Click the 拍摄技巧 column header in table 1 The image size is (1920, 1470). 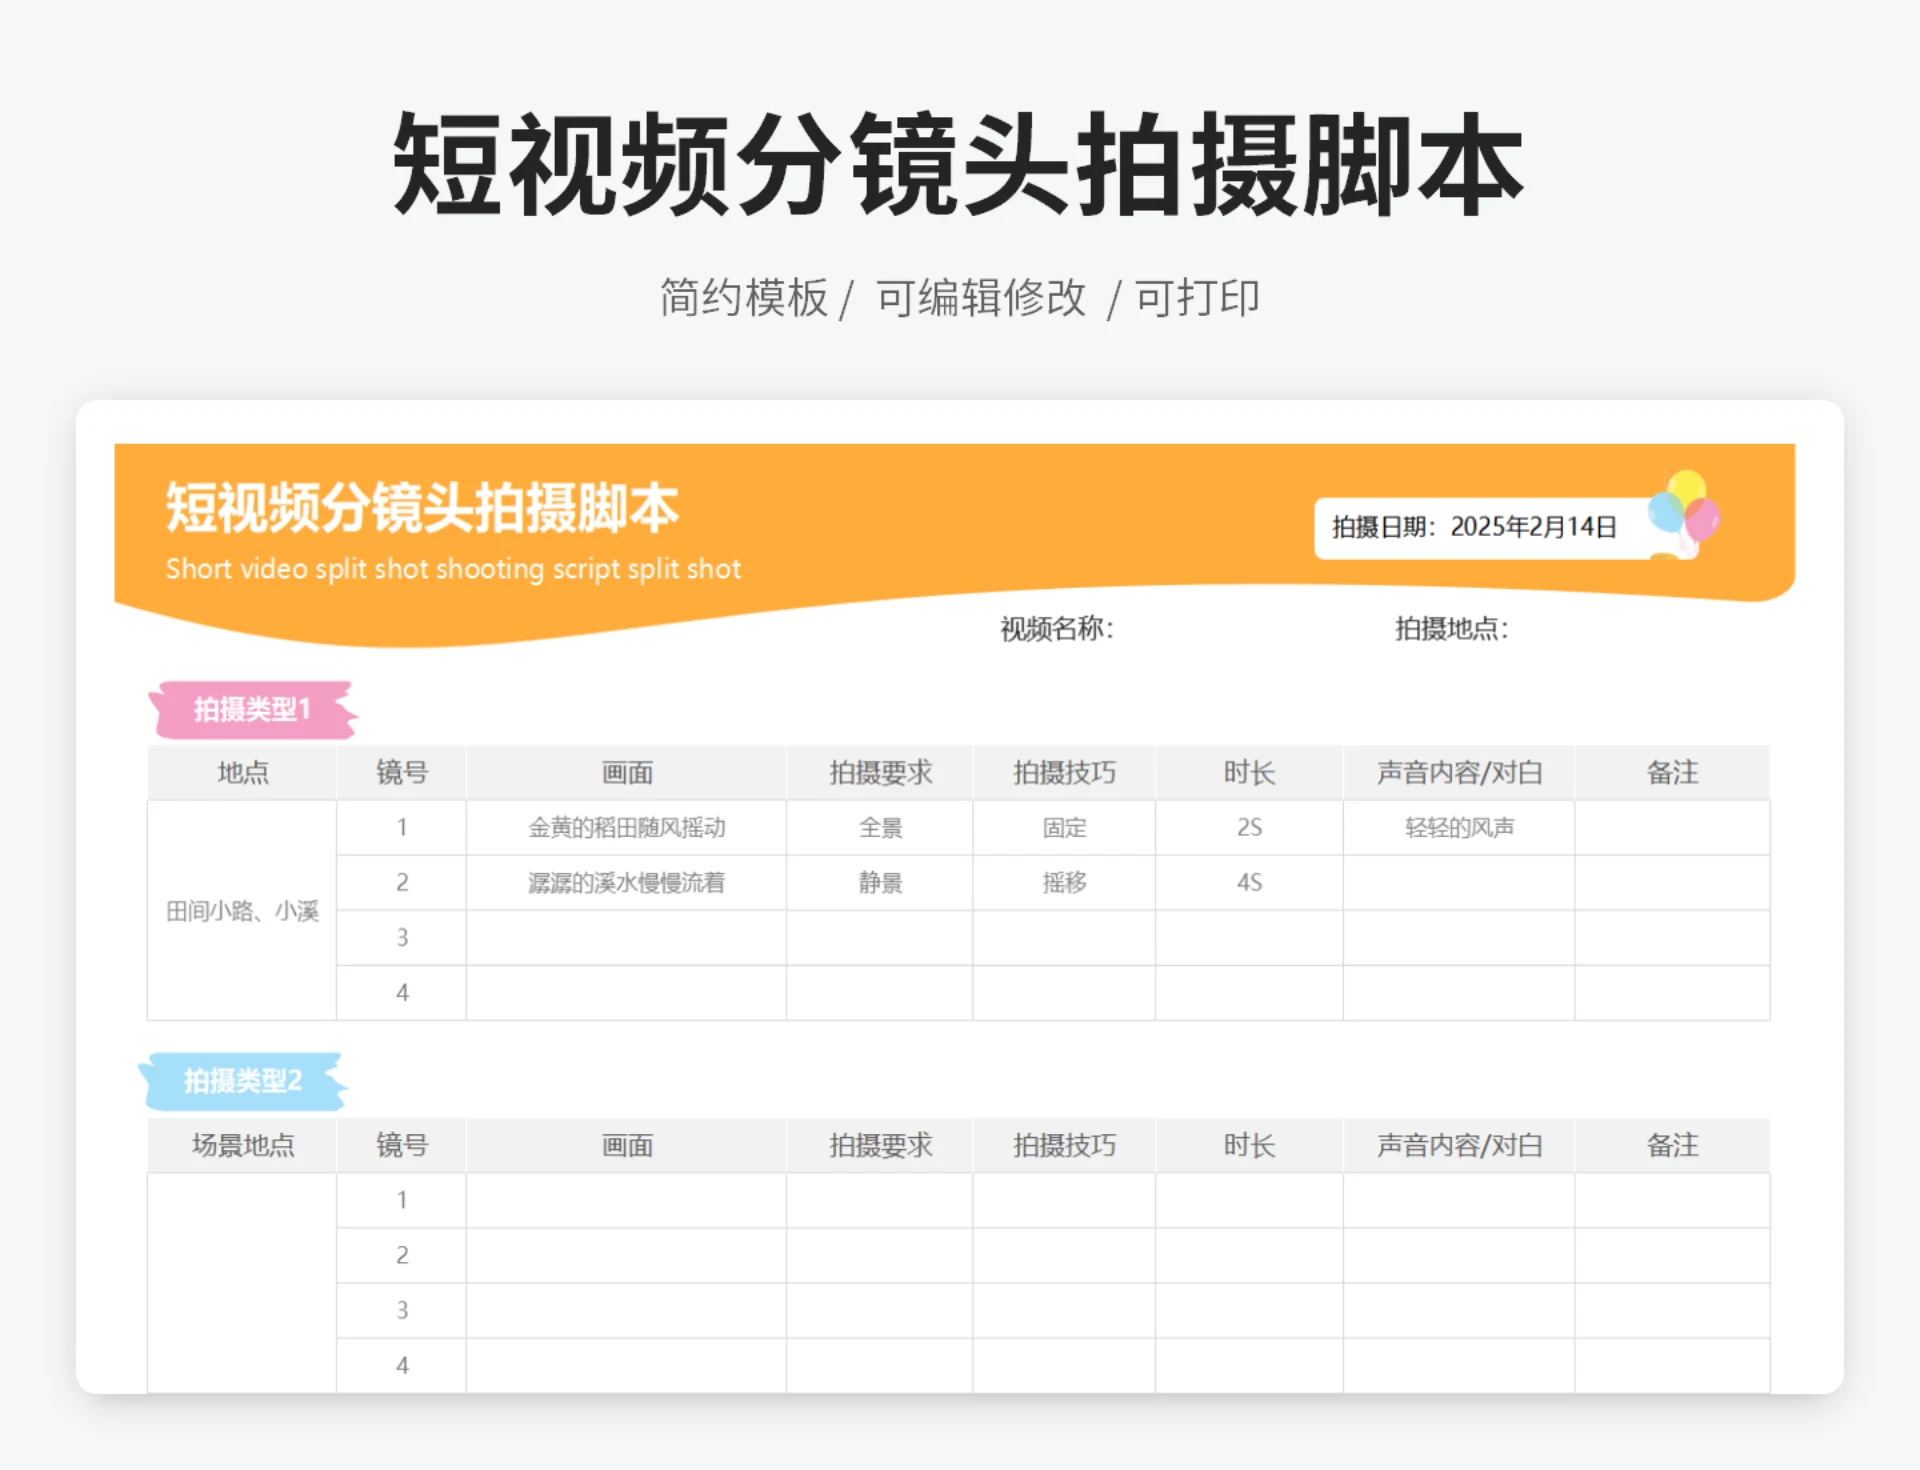pos(1064,772)
